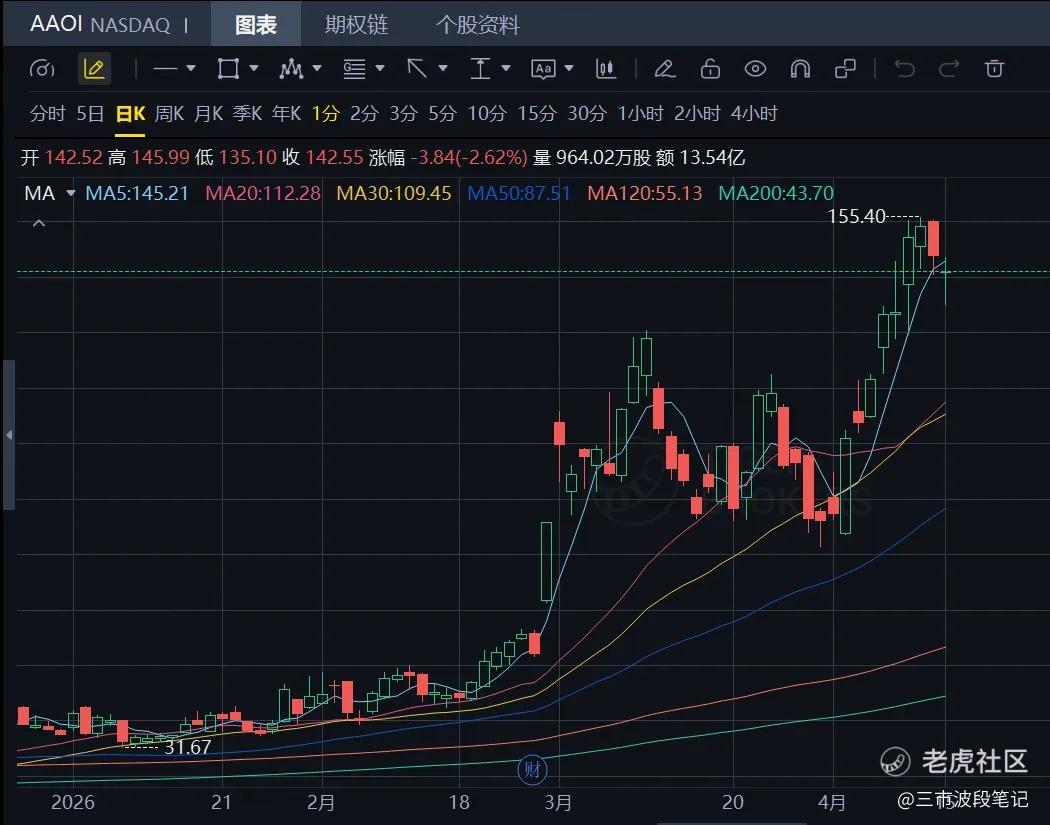
Task: Click the redo arrow icon
Action: [949, 68]
